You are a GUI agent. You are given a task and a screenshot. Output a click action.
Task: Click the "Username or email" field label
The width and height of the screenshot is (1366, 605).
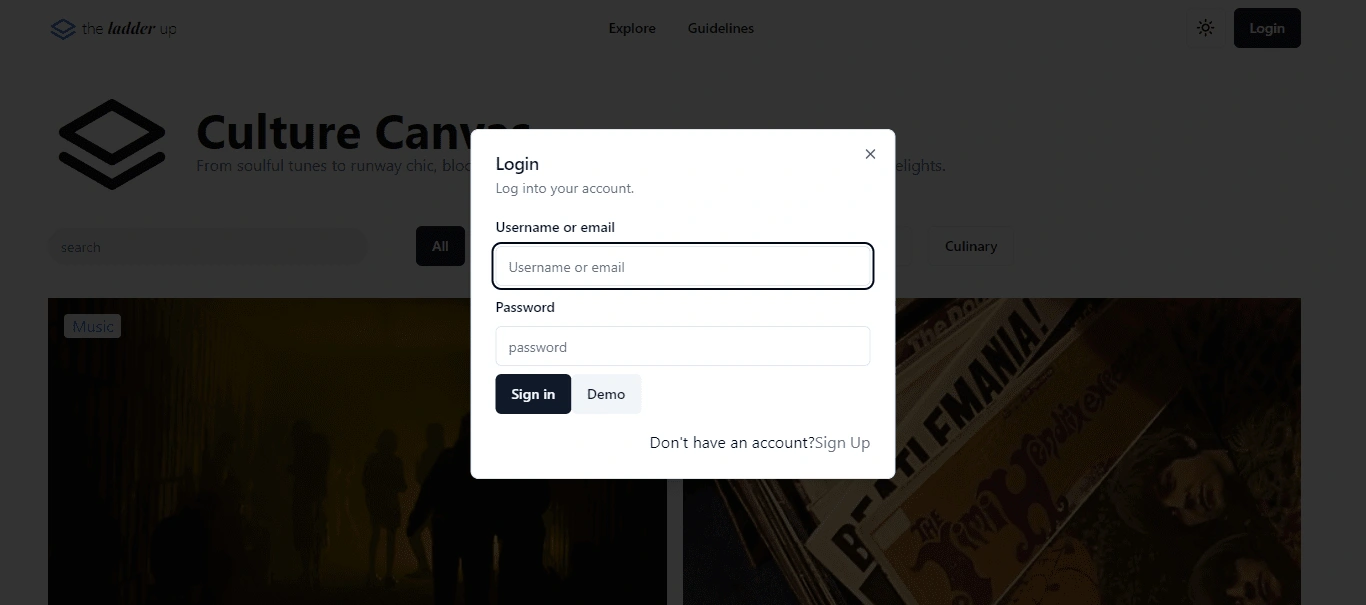pos(555,227)
